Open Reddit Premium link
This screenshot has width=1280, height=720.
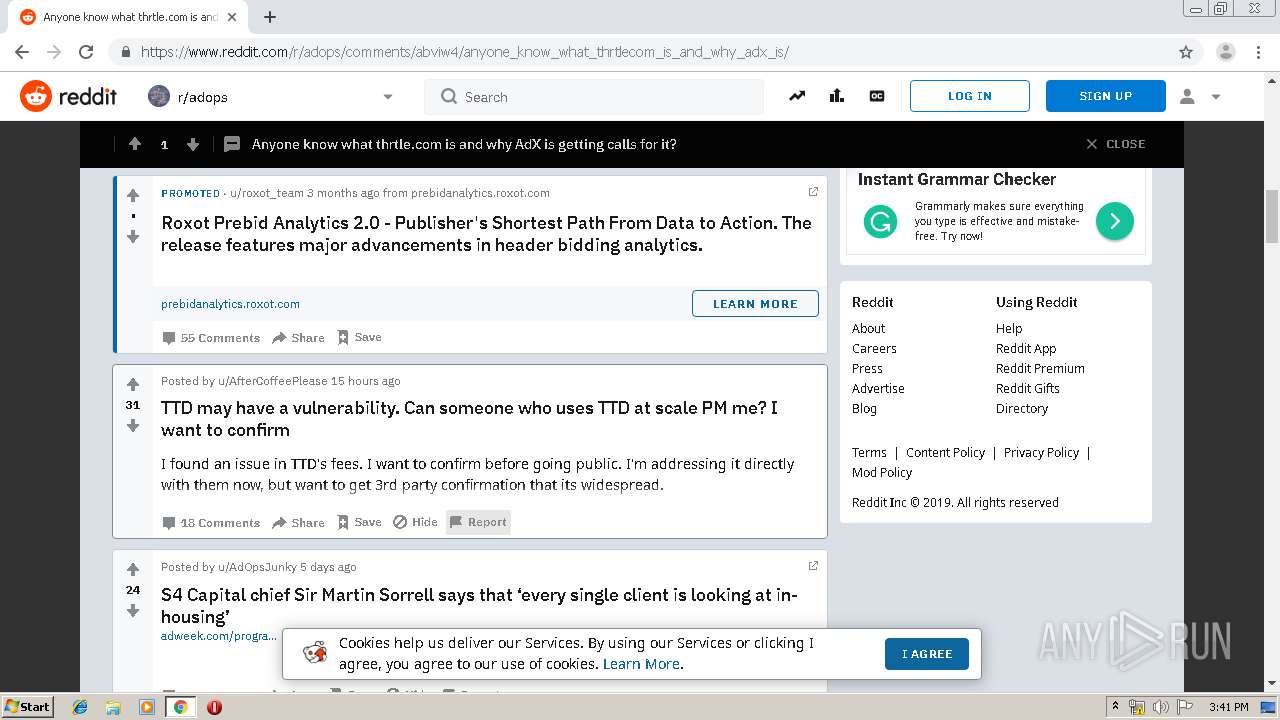click(1040, 368)
